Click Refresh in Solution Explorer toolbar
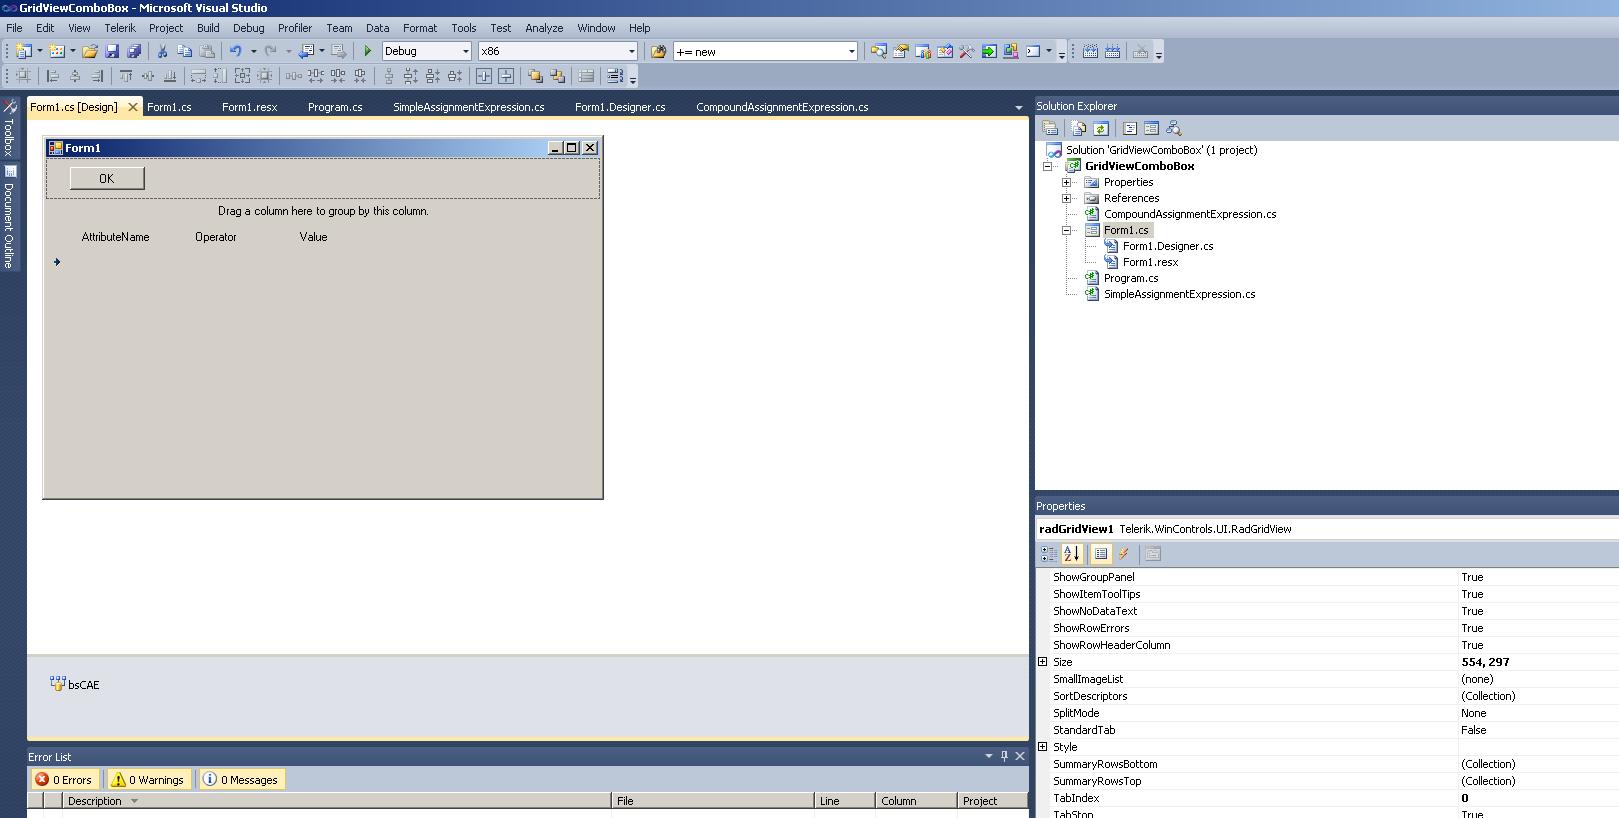1619x818 pixels. coord(1100,128)
